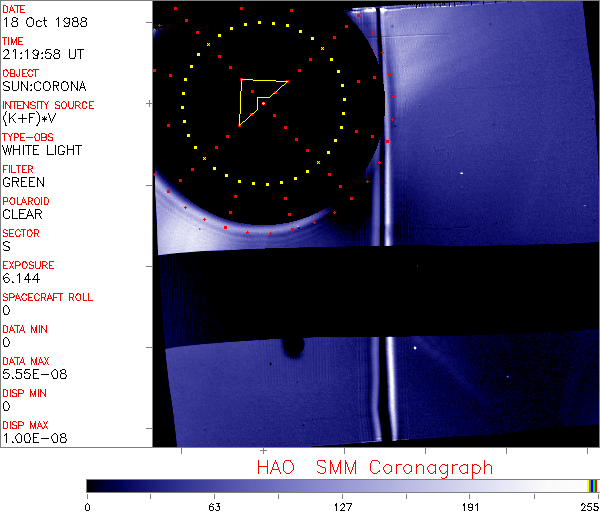Click the 255 label under the color bar
600x512 pixels.
(588, 505)
